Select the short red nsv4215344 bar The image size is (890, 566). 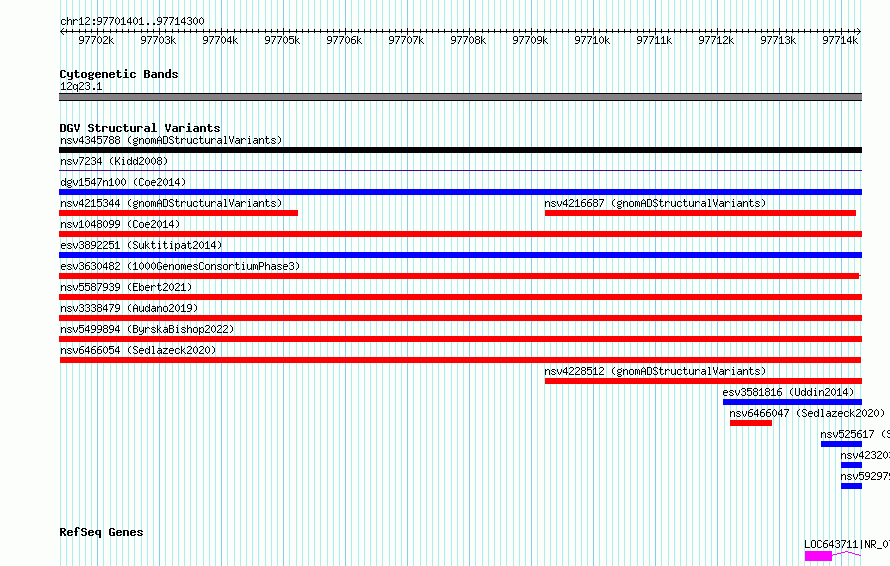[x=178, y=213]
